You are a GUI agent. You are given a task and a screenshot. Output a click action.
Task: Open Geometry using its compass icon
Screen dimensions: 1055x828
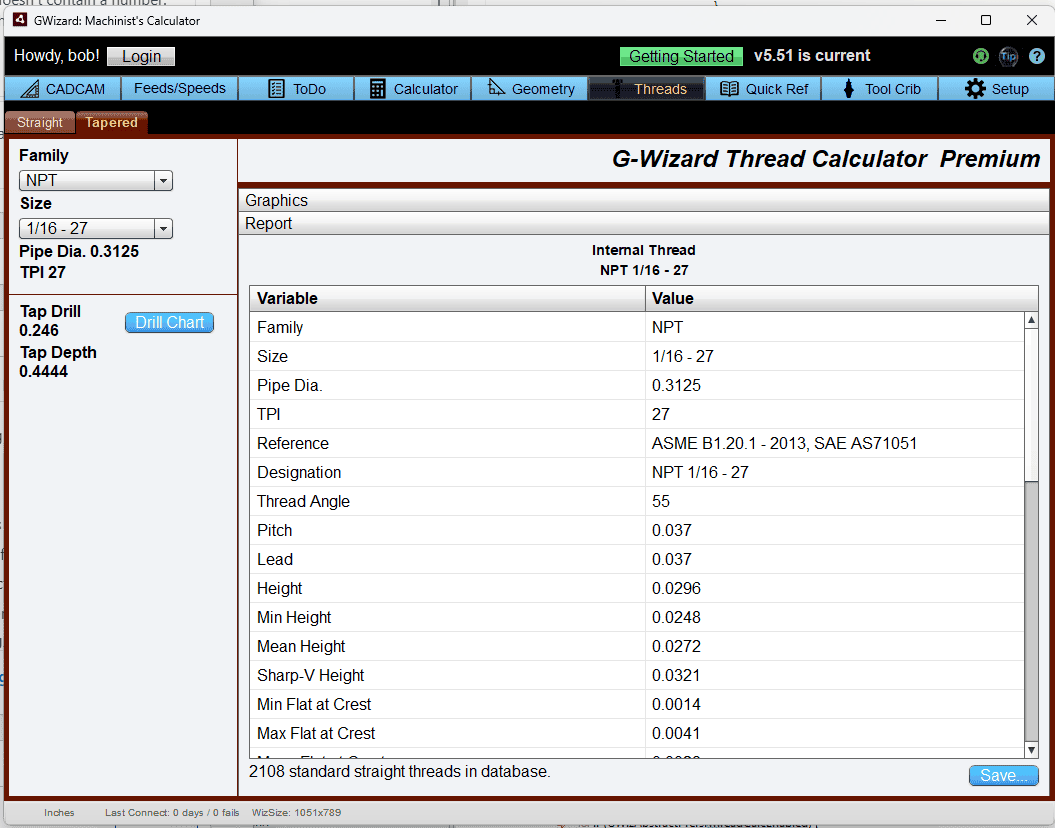497,88
